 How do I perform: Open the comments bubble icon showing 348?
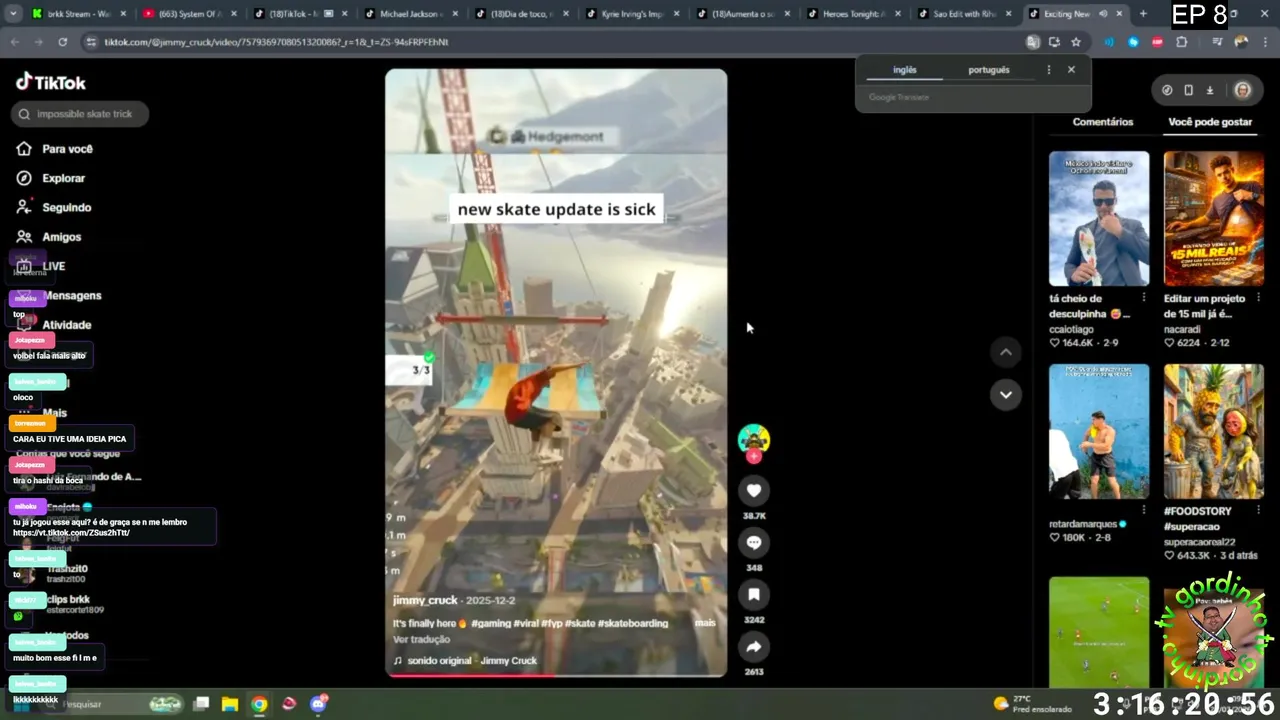pos(754,542)
